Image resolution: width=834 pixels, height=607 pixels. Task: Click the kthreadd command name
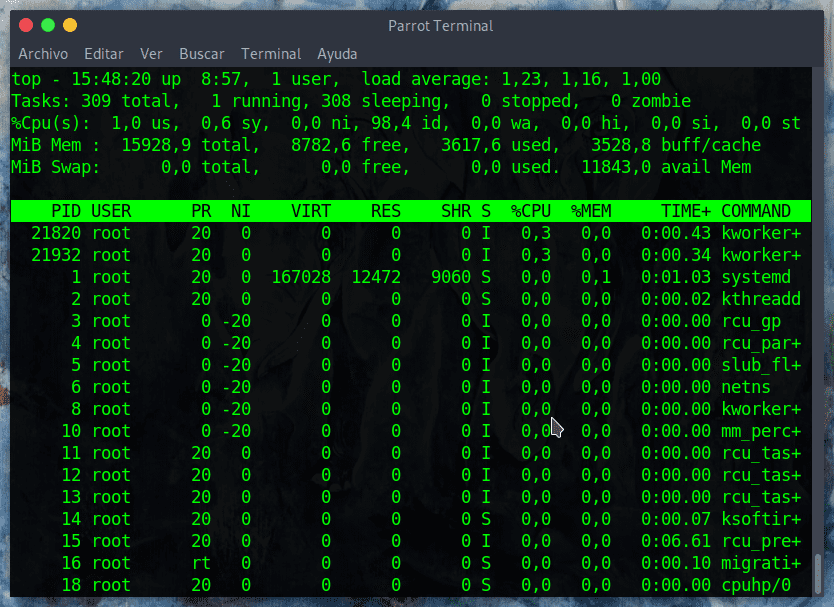coord(761,299)
